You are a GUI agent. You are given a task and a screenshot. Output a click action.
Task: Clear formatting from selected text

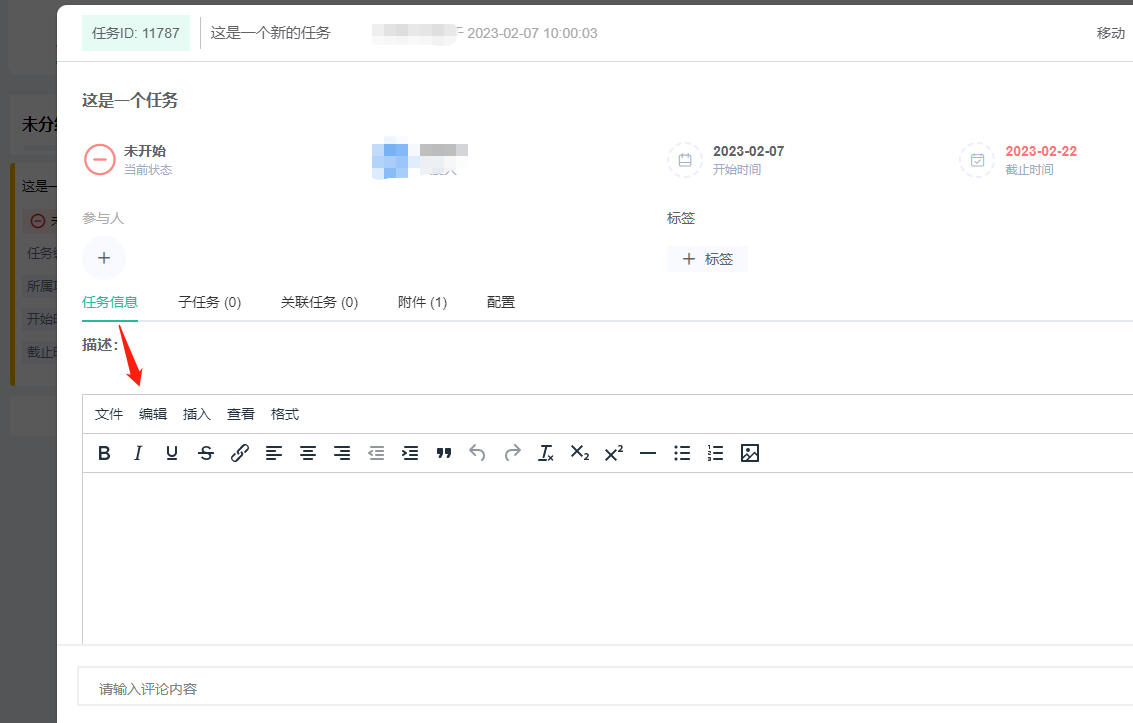(546, 453)
